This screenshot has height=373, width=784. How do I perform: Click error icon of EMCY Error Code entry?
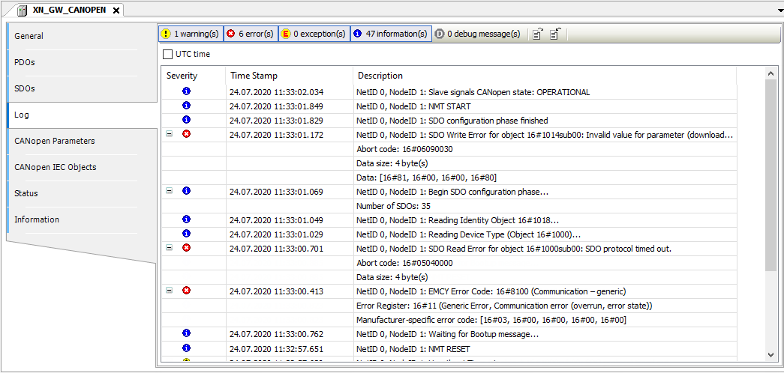click(186, 290)
